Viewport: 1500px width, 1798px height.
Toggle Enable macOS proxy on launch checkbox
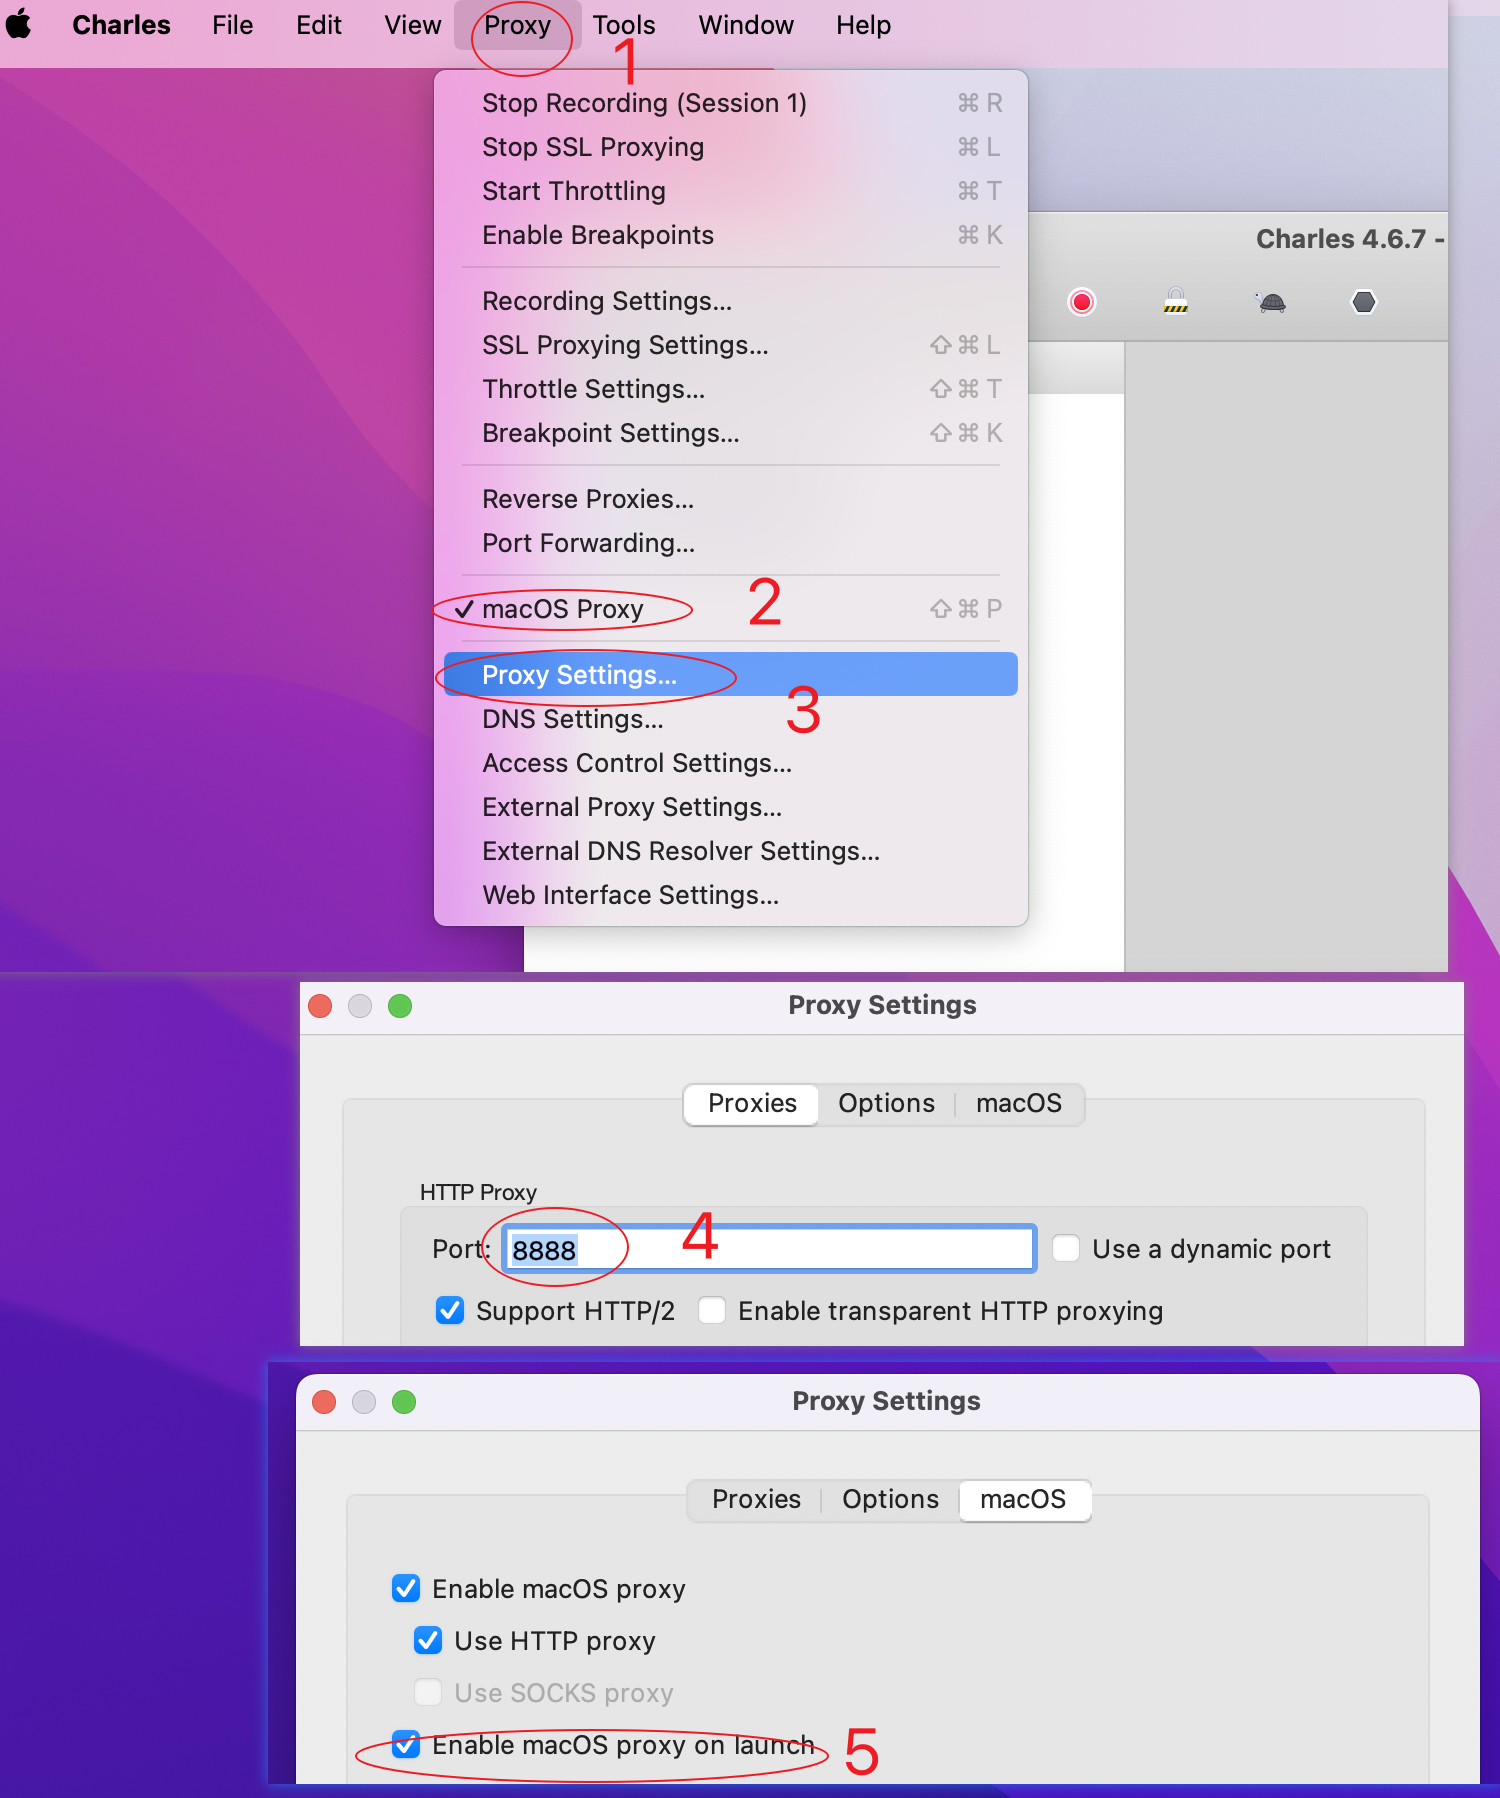406,1744
